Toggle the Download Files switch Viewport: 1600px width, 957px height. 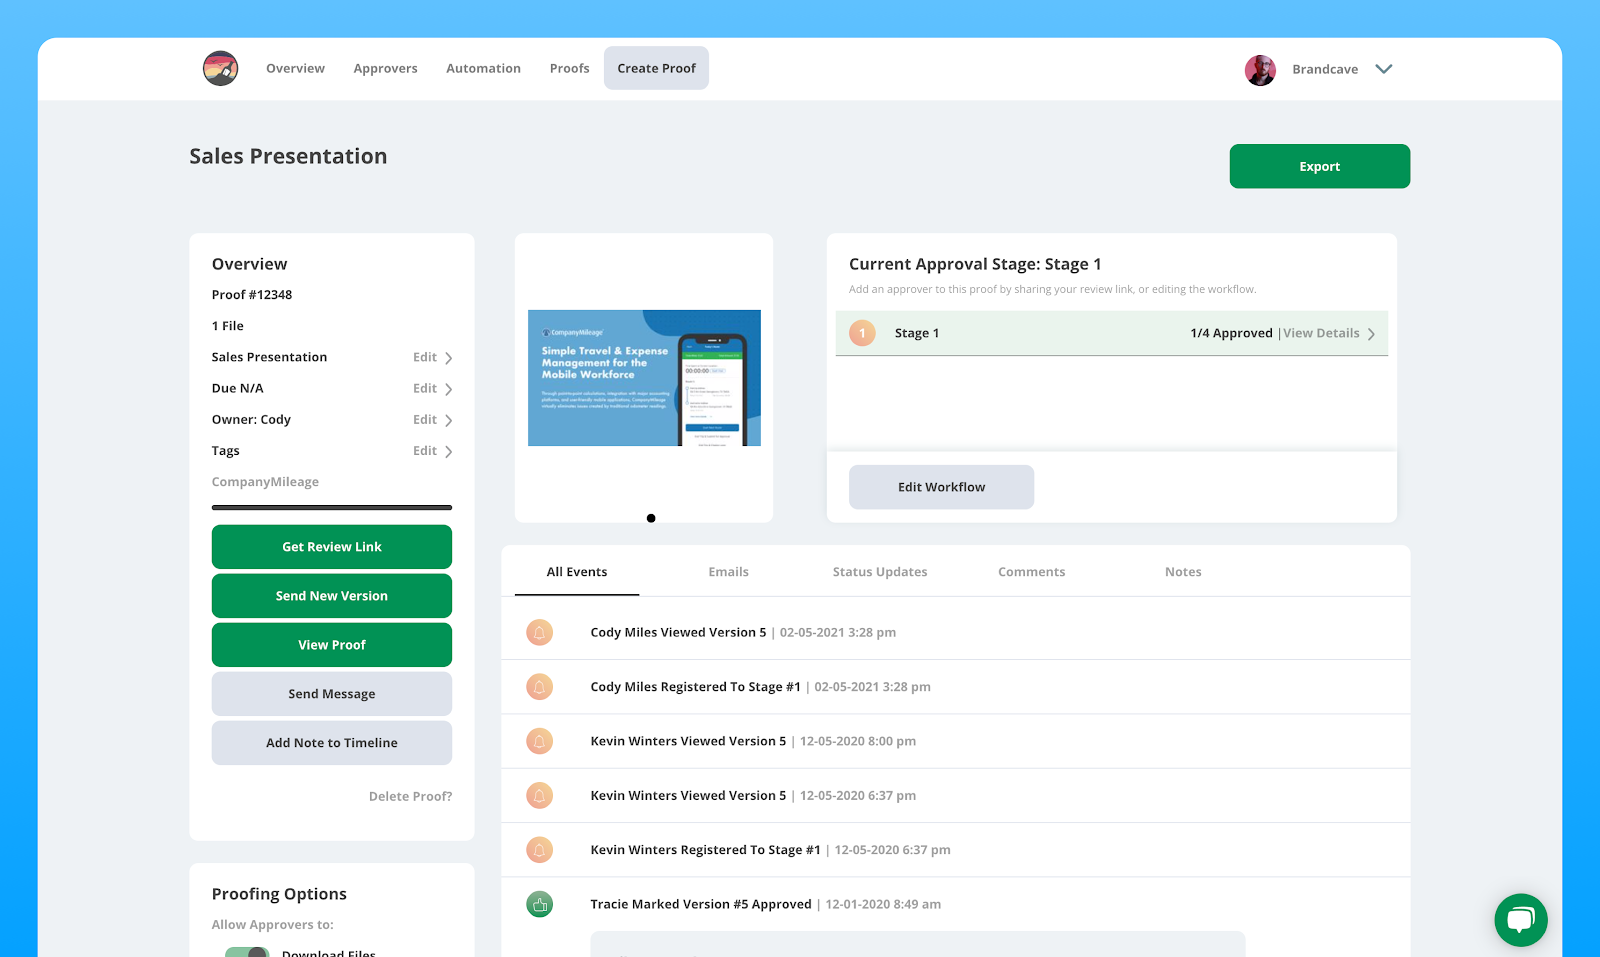247,953
